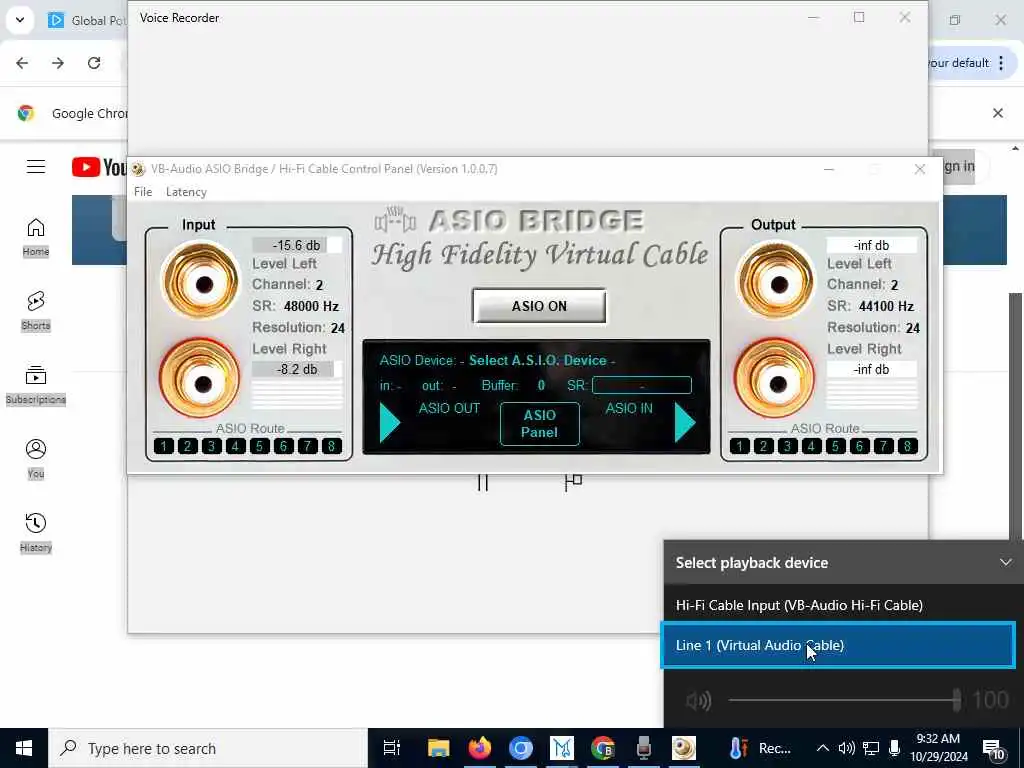This screenshot has width=1024, height=768.
Task: Toggle Input ASIO Route channel 1
Action: 163,446
